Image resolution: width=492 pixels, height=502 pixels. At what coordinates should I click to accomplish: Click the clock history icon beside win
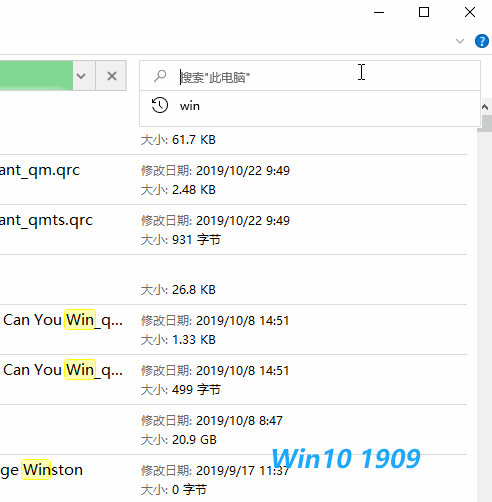tap(160, 105)
